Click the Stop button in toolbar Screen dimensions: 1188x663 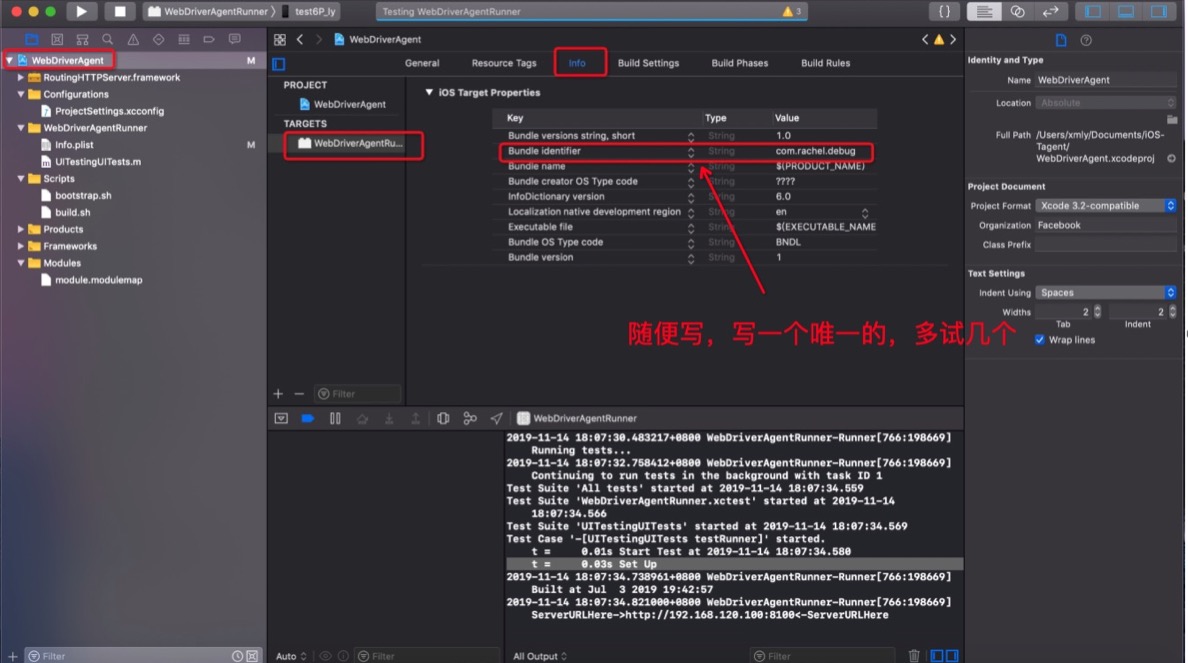120,12
